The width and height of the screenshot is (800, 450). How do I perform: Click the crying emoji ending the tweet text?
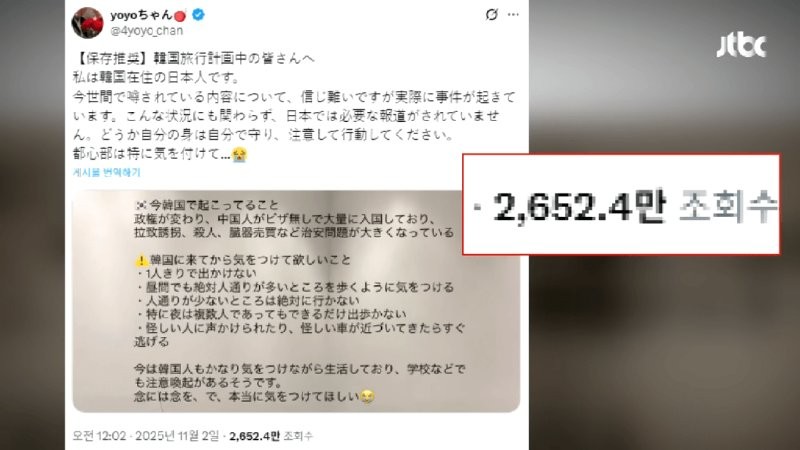point(239,154)
